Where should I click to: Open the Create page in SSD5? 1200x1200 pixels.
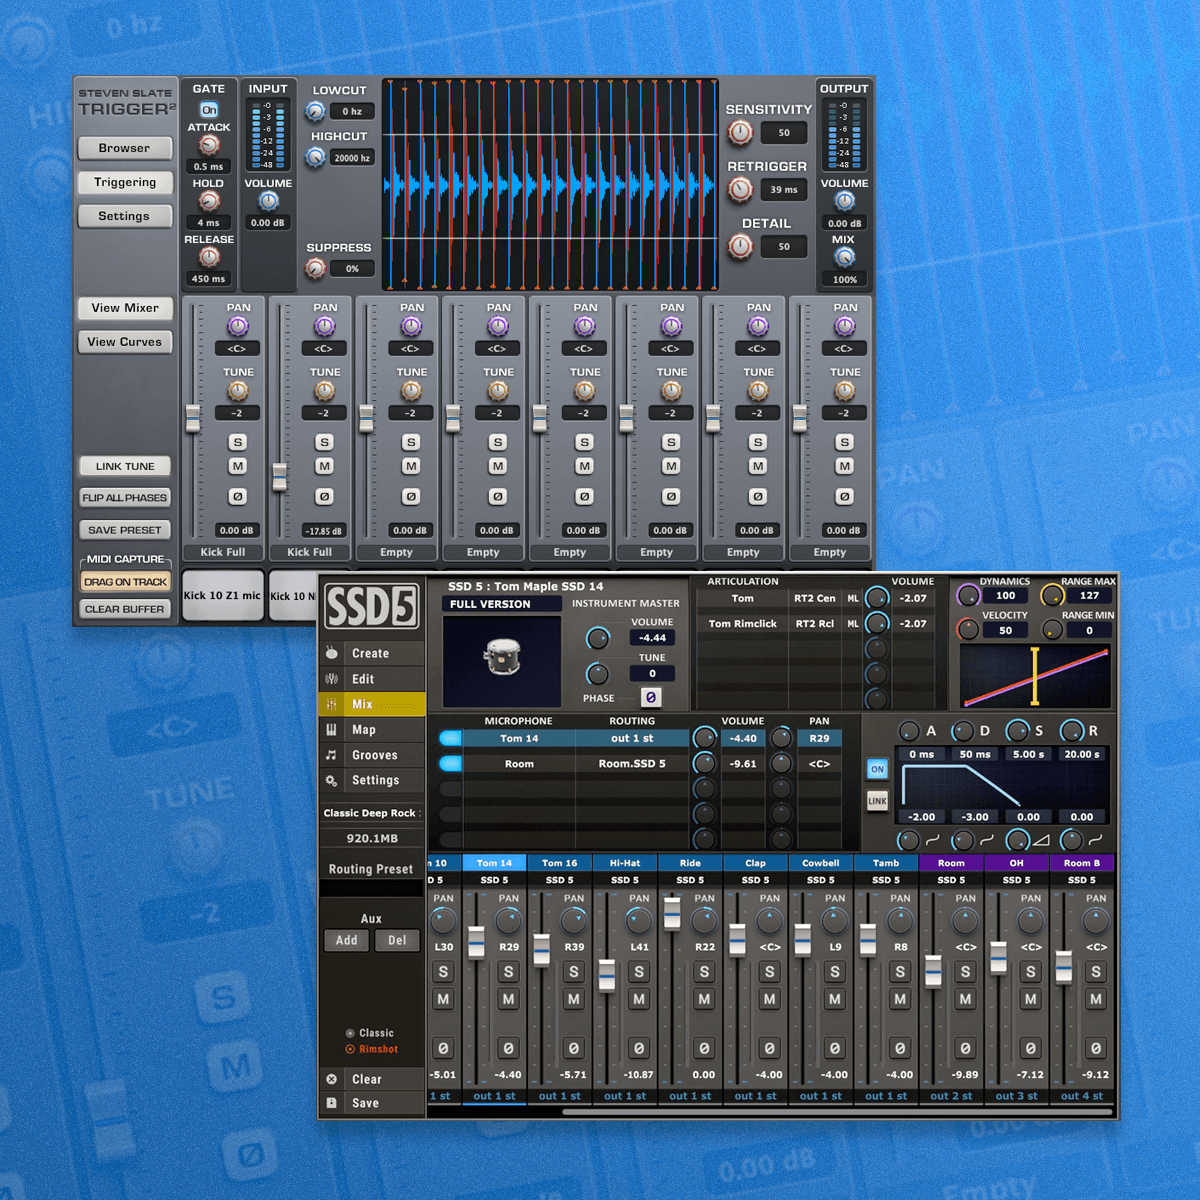[x=372, y=653]
